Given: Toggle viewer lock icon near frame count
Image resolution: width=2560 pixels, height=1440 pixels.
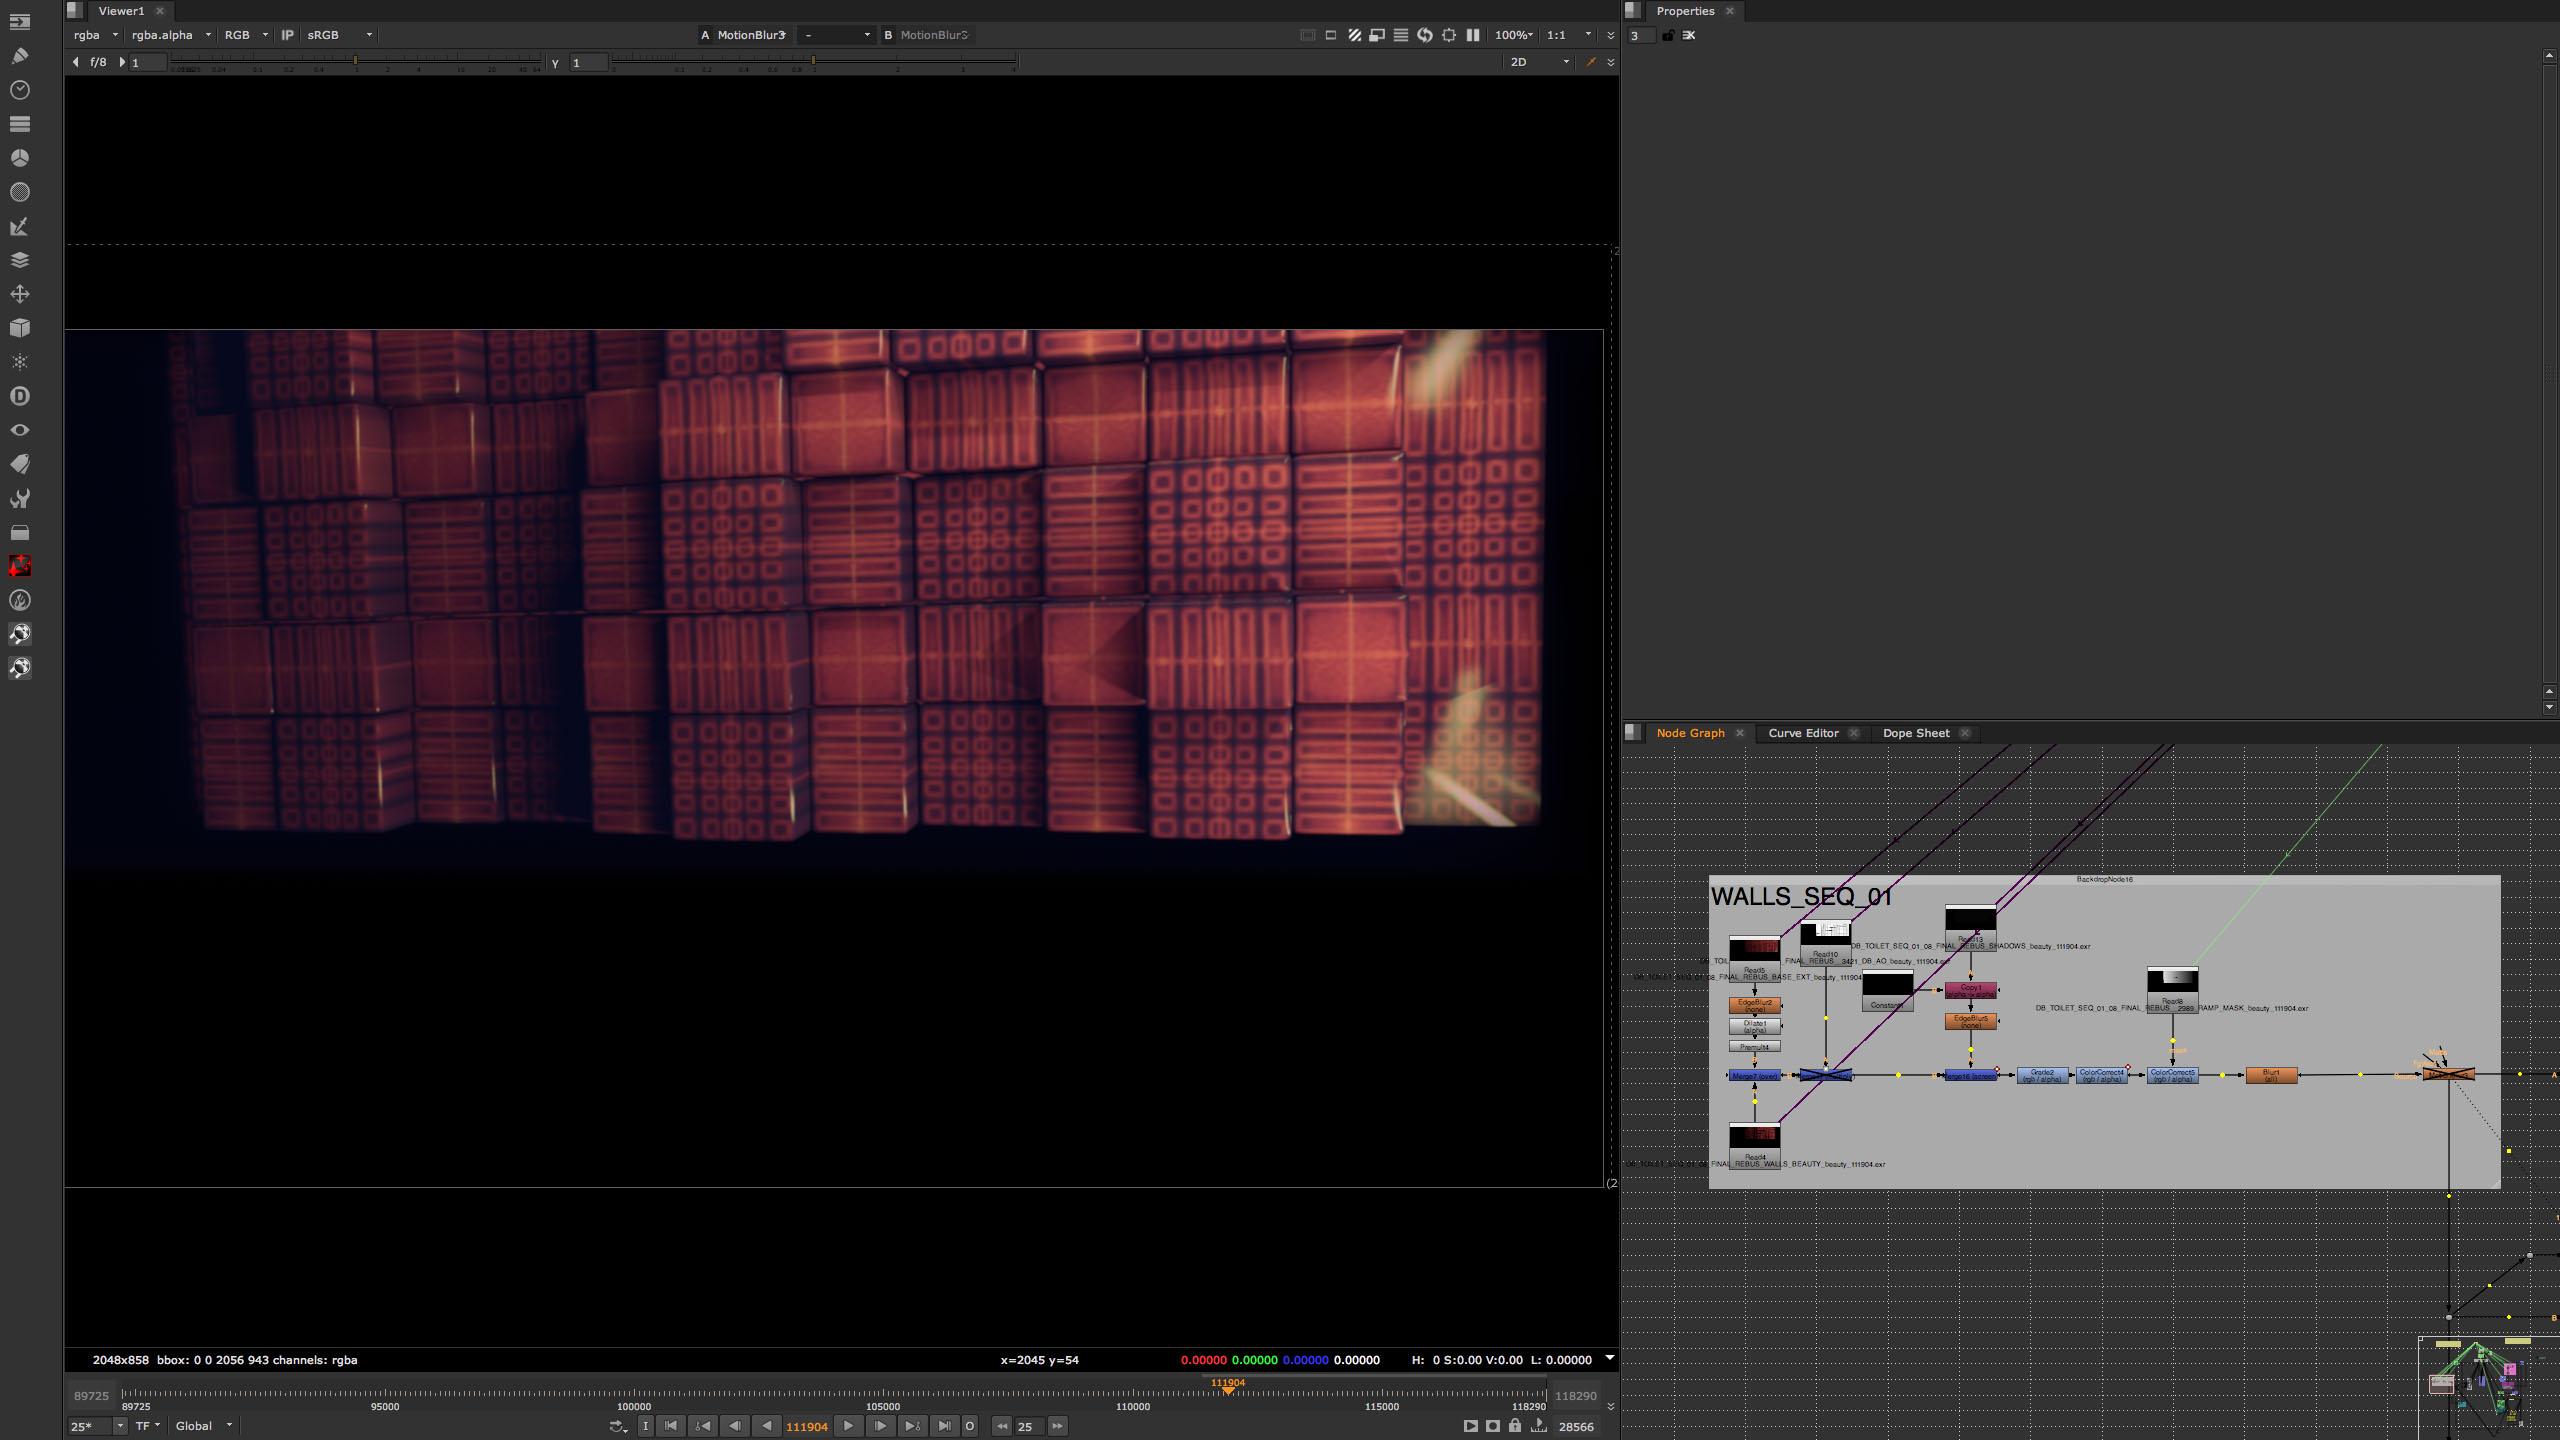Looking at the screenshot, I should pyautogui.click(x=1515, y=1426).
